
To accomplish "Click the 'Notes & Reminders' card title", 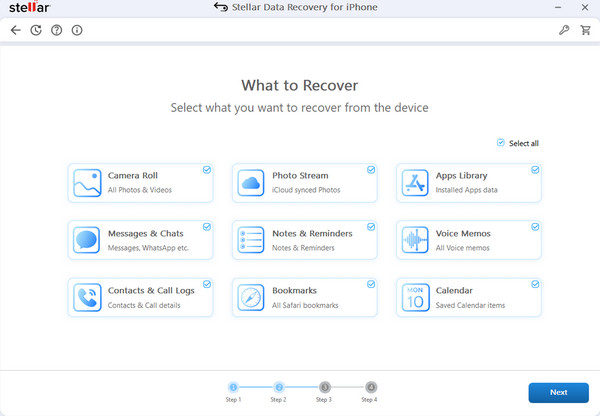I will coord(312,233).
